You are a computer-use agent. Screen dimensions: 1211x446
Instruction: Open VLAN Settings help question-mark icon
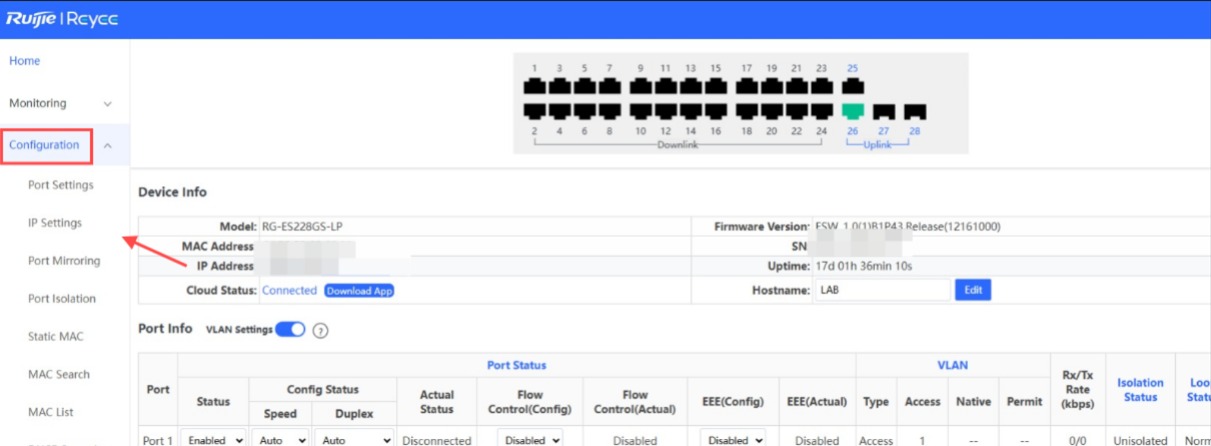321,330
